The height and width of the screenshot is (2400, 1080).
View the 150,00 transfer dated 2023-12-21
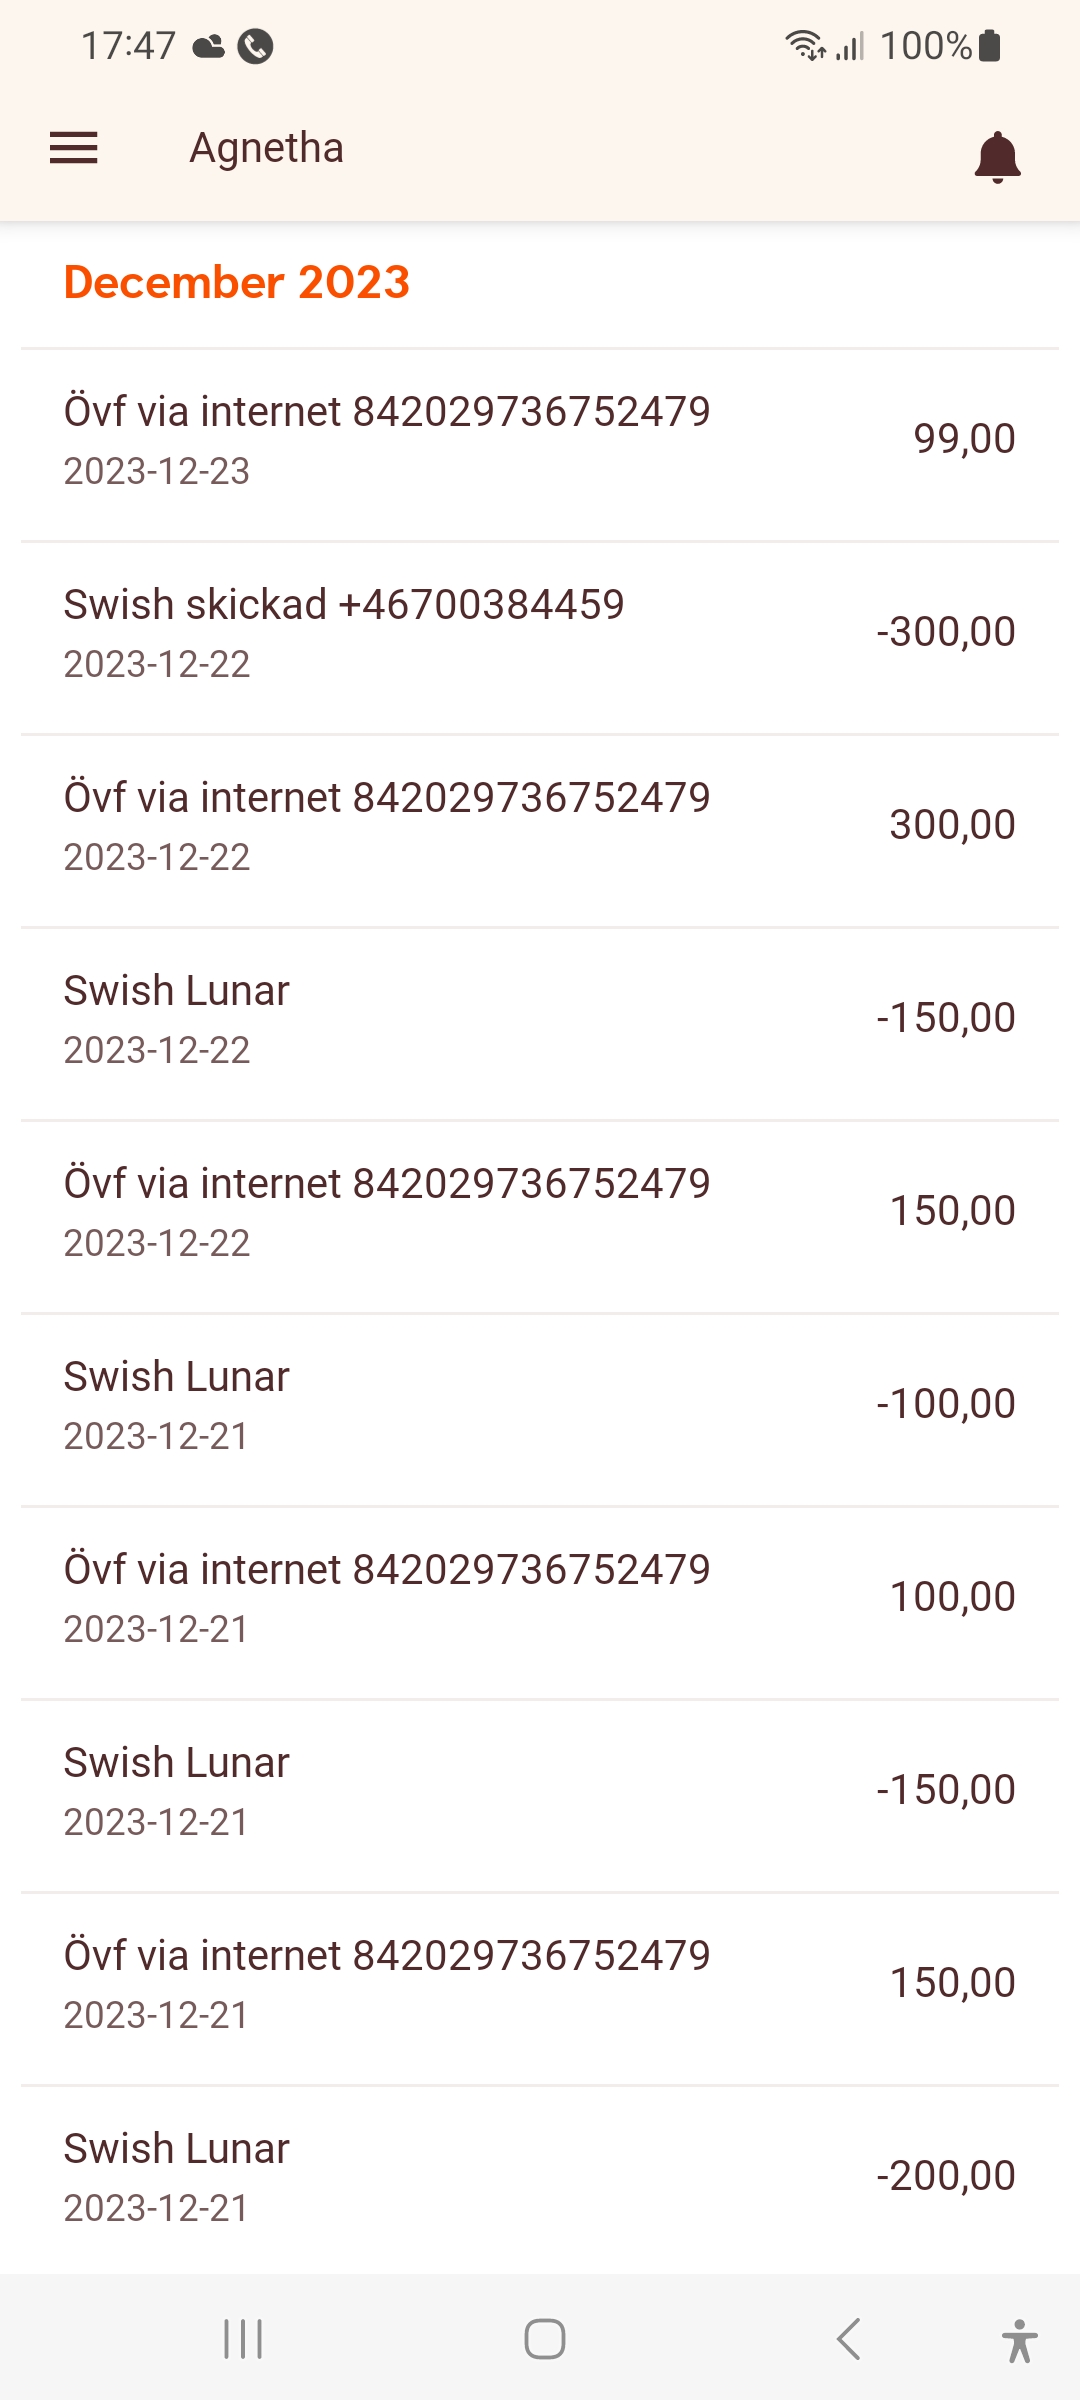tap(540, 1984)
